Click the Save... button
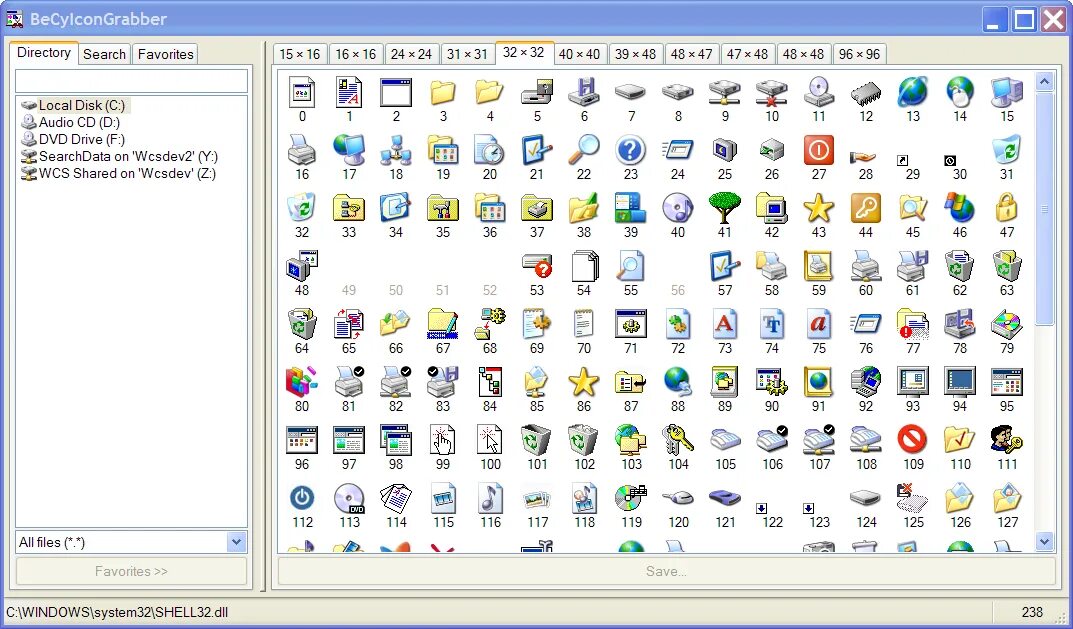 [x=667, y=571]
